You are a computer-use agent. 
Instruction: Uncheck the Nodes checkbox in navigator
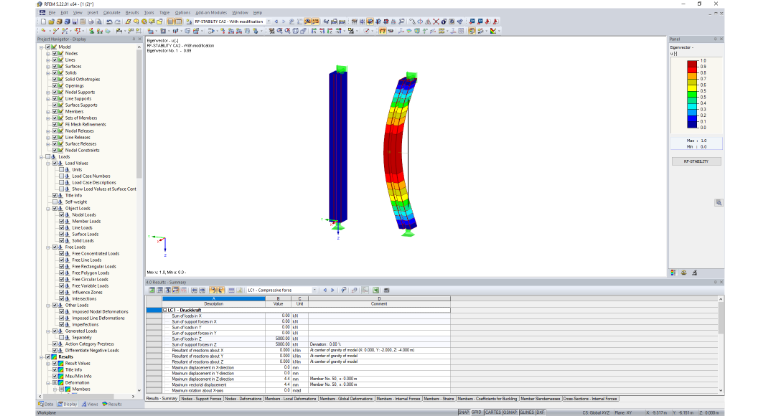coord(55,53)
